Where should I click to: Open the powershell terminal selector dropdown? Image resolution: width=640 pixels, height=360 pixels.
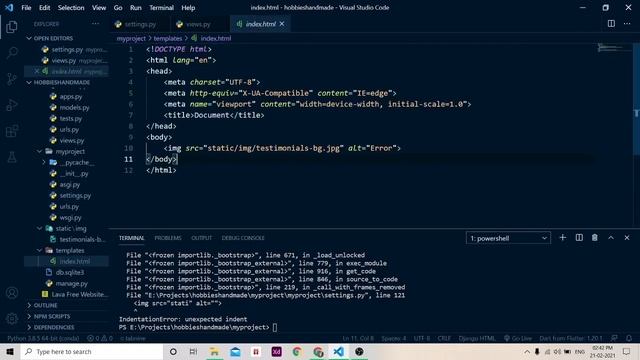(508, 238)
